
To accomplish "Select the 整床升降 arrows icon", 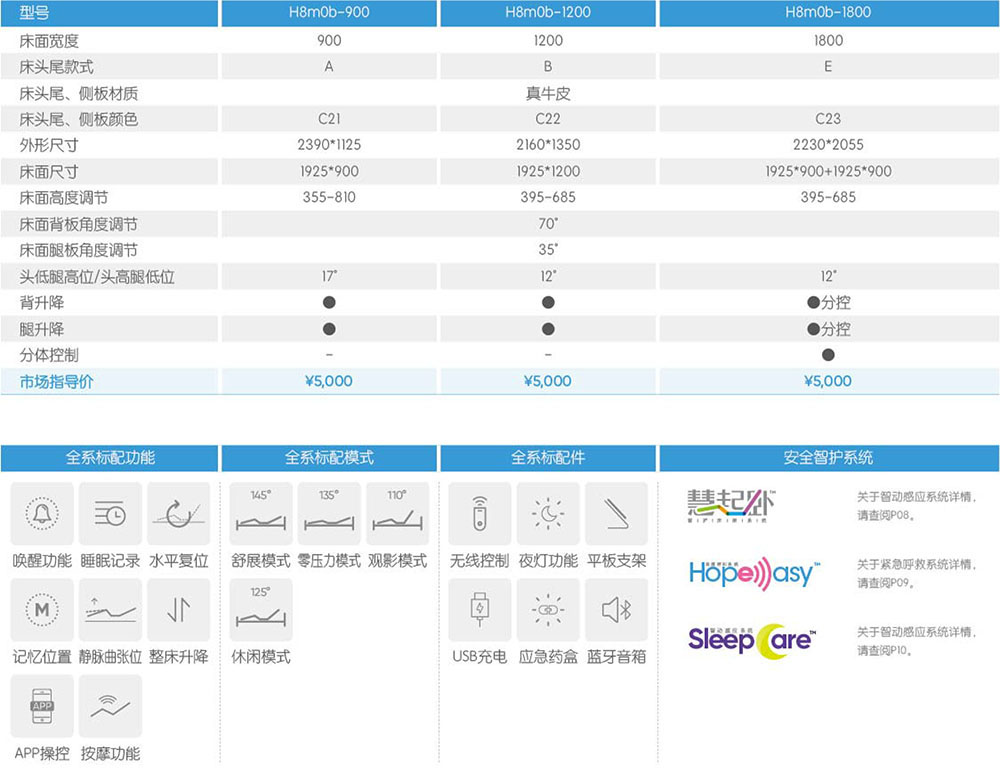I will (x=179, y=610).
